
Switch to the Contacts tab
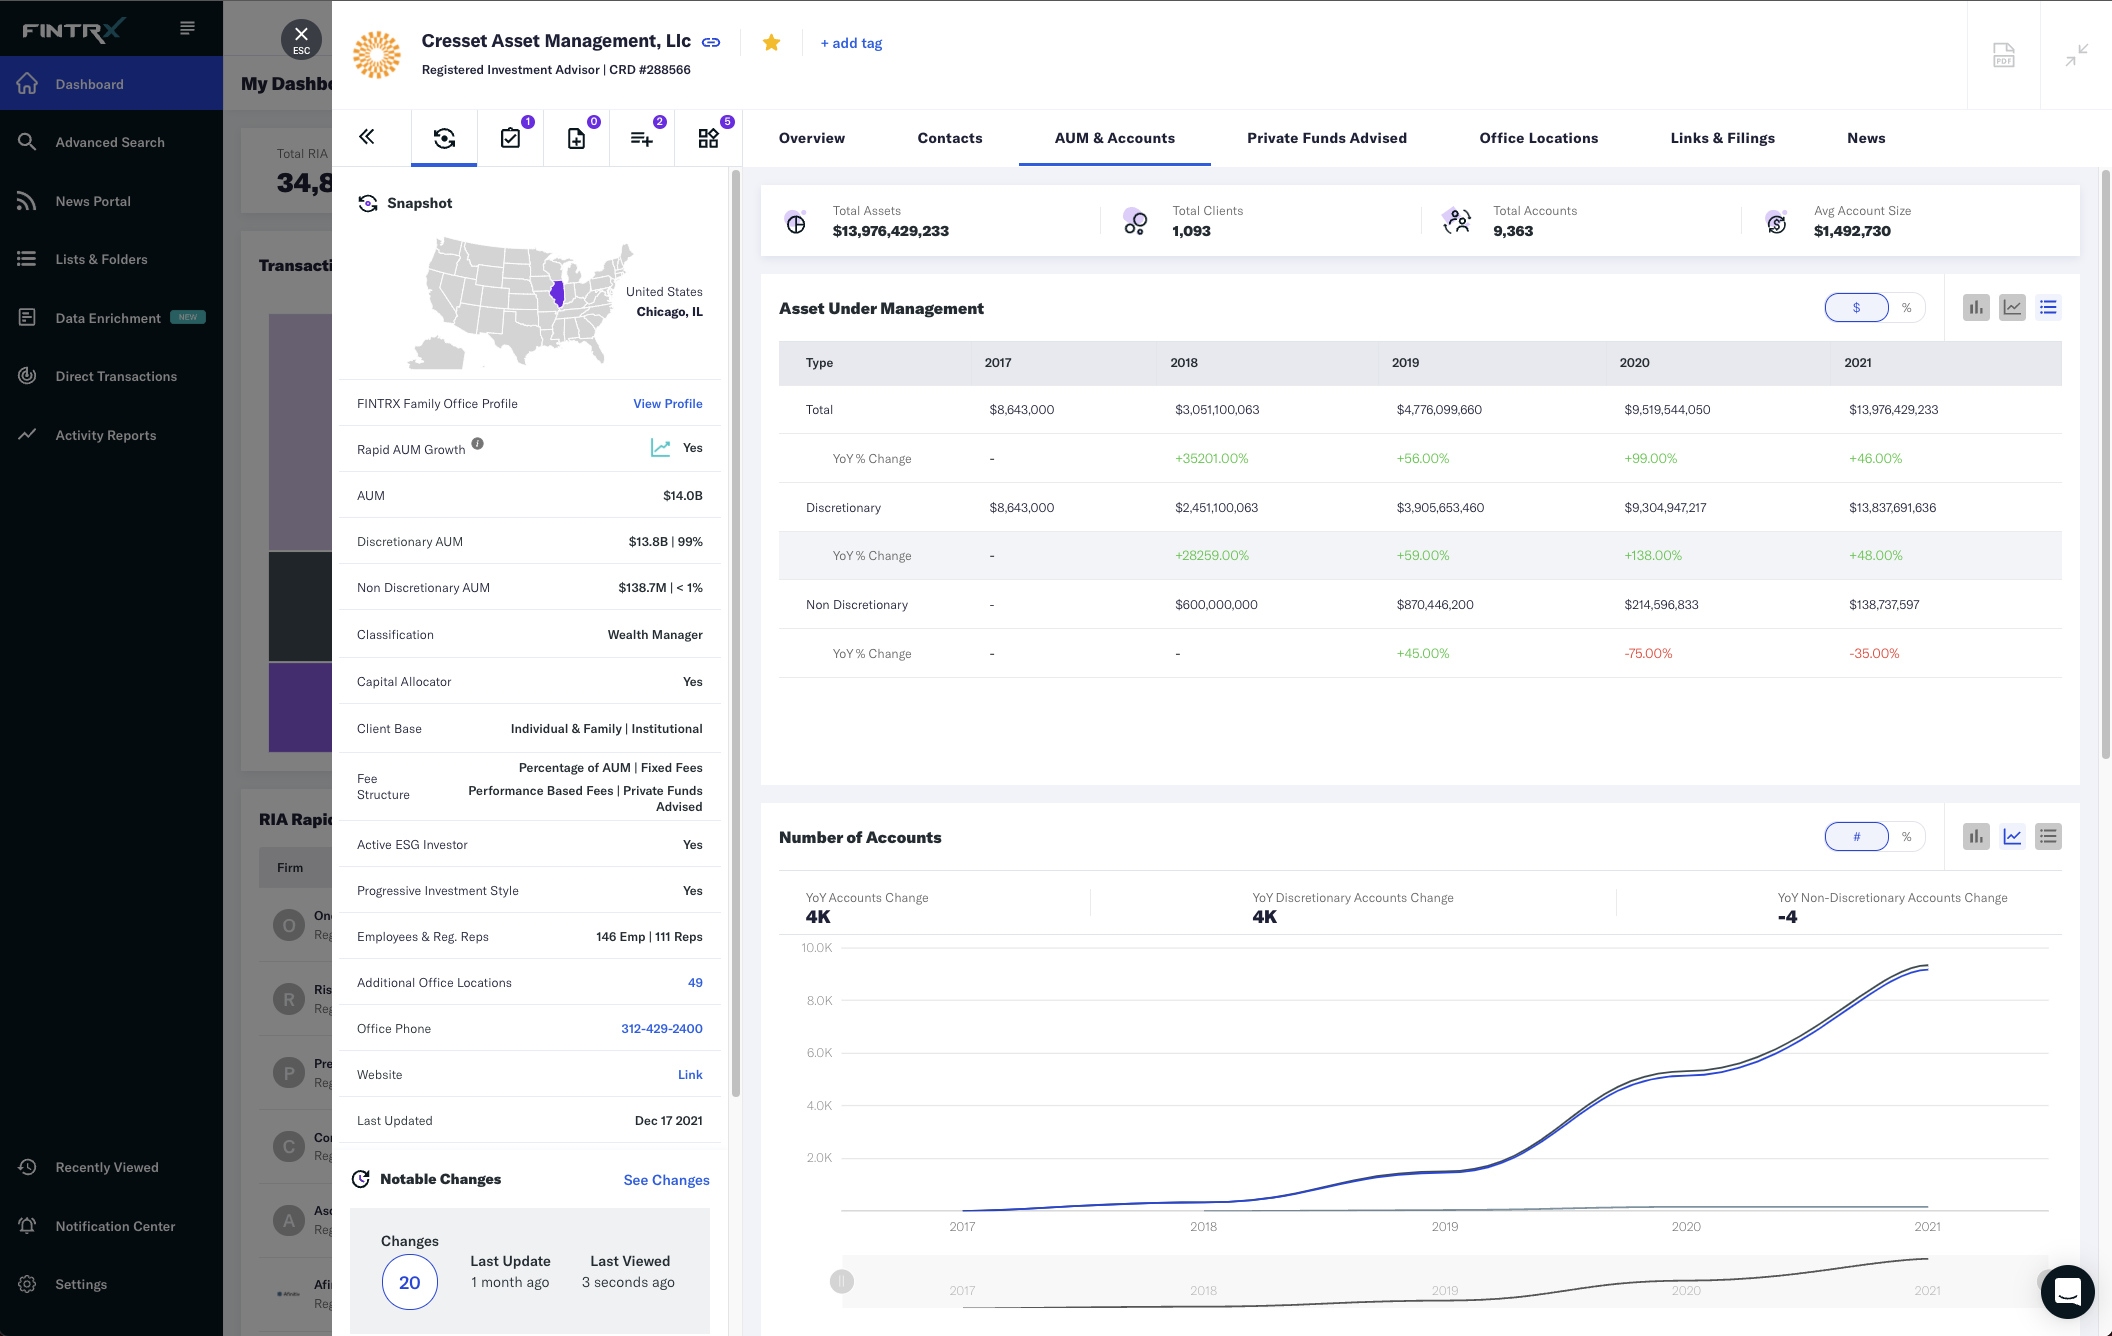coord(950,138)
